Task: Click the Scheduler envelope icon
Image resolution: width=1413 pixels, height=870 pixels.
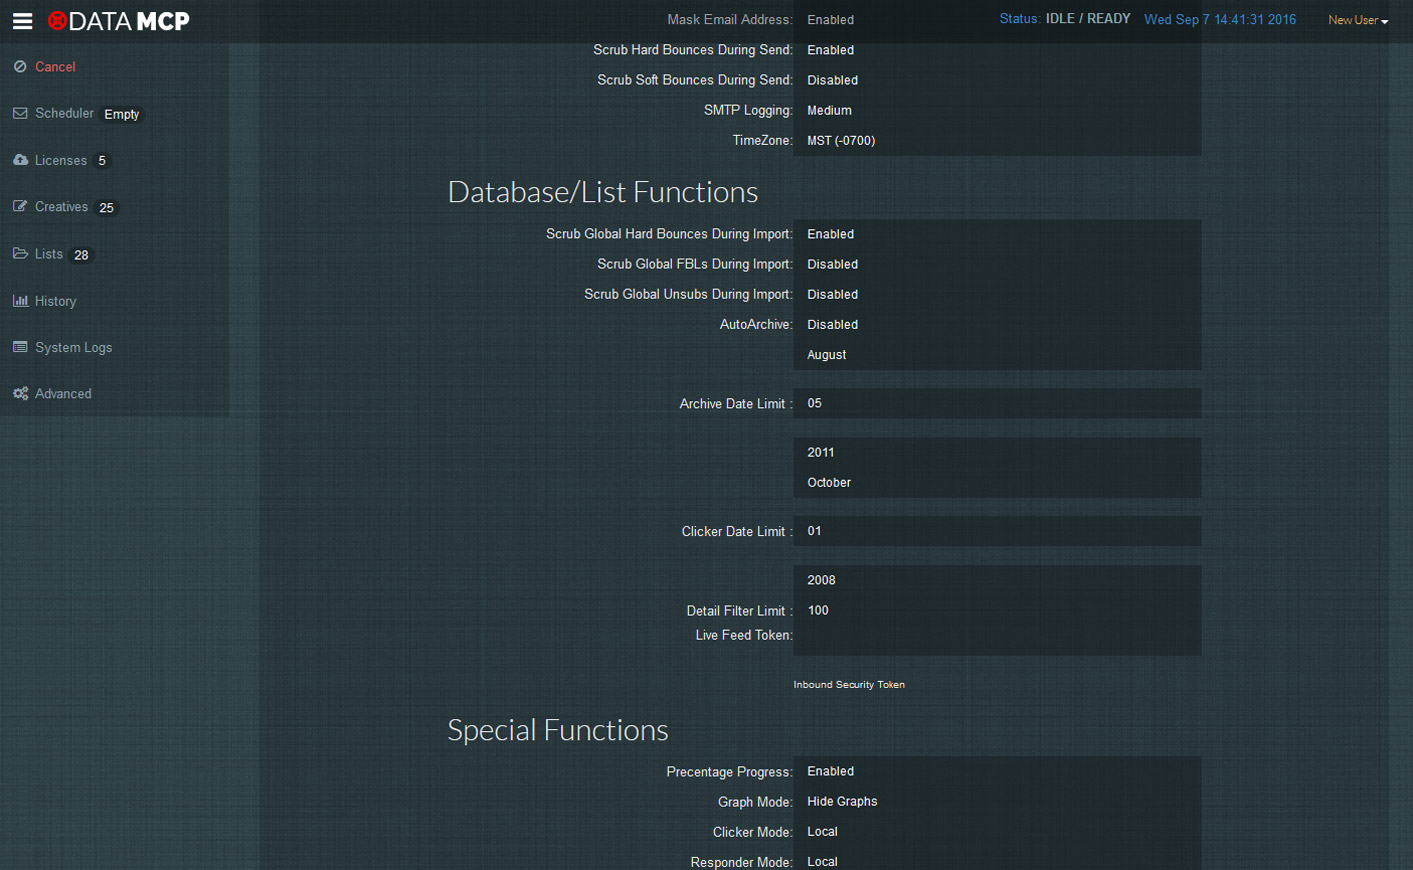Action: [x=20, y=113]
